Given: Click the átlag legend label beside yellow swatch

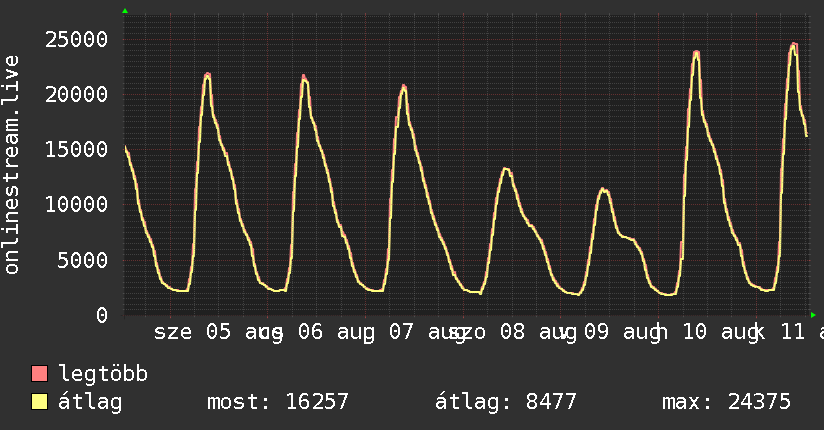Looking at the screenshot, I should (x=90, y=402).
